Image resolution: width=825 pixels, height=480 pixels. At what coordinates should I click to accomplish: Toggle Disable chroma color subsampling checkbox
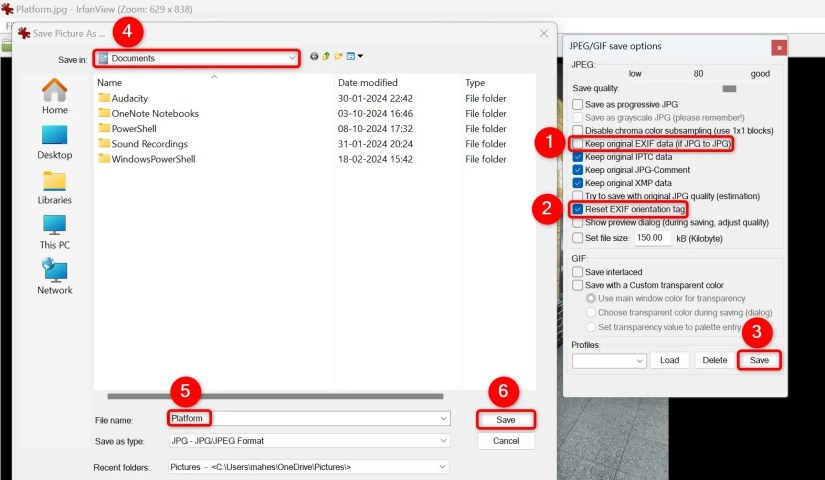[x=578, y=131]
